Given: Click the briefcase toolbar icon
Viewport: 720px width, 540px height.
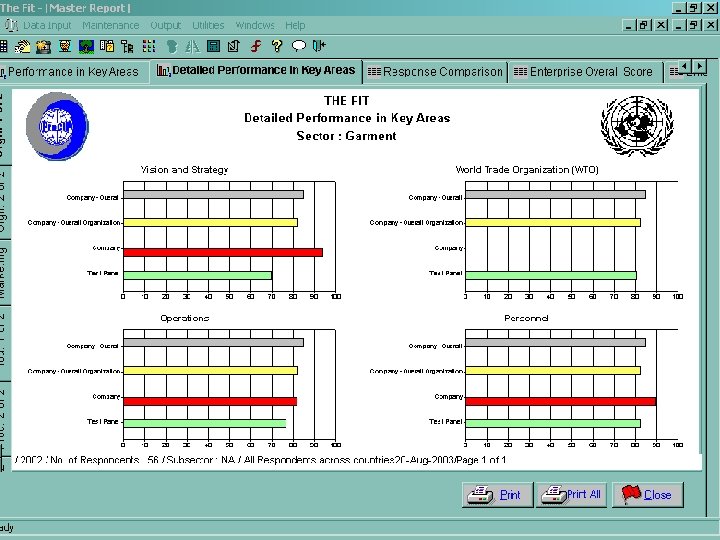Looking at the screenshot, I should 44,46.
